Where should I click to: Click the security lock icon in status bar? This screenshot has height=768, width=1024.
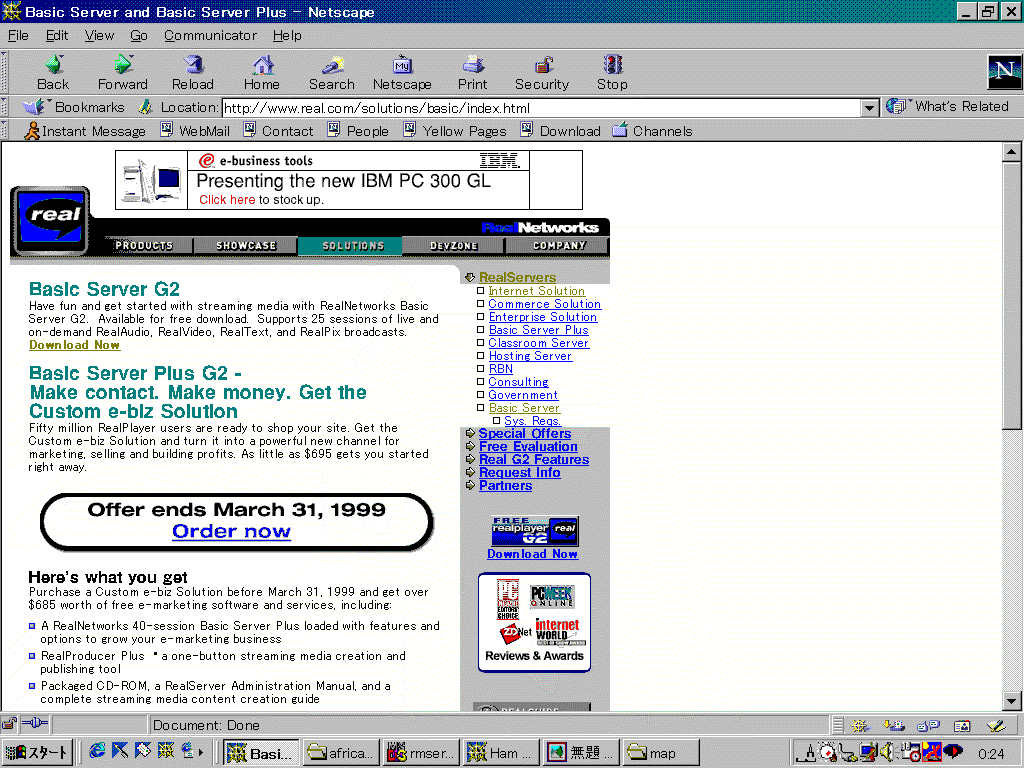point(9,724)
